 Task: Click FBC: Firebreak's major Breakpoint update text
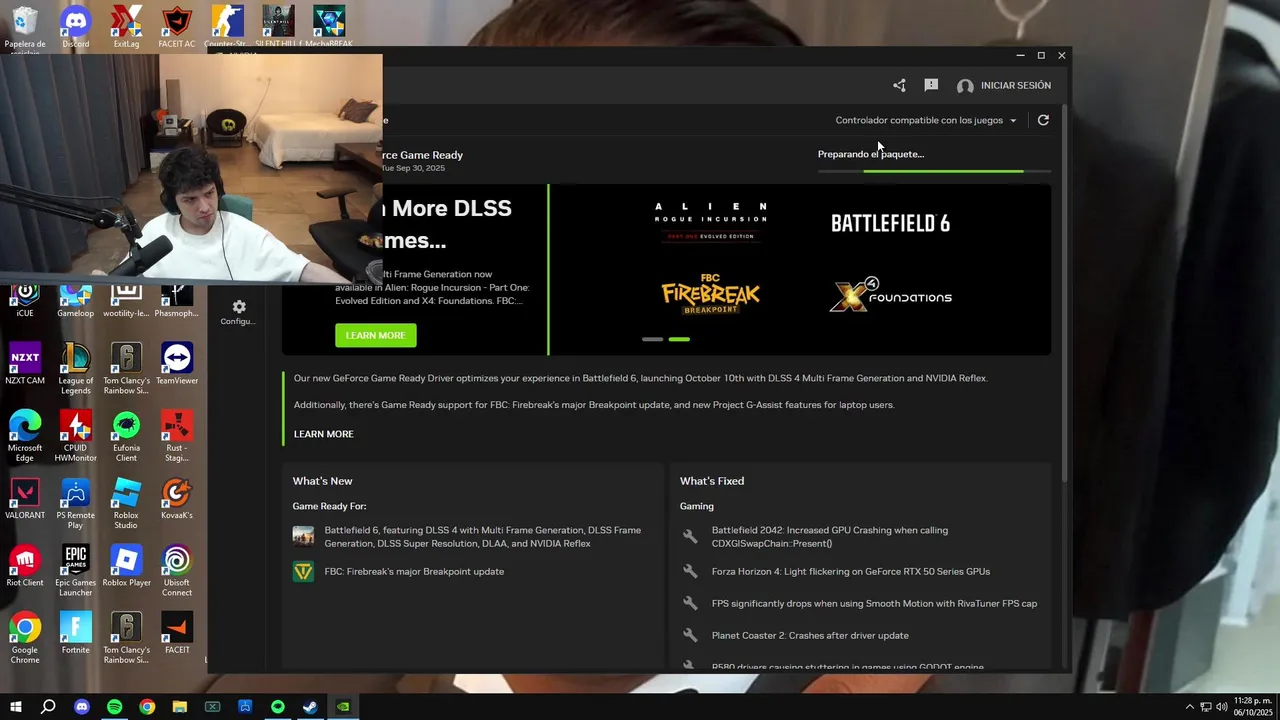(x=414, y=571)
